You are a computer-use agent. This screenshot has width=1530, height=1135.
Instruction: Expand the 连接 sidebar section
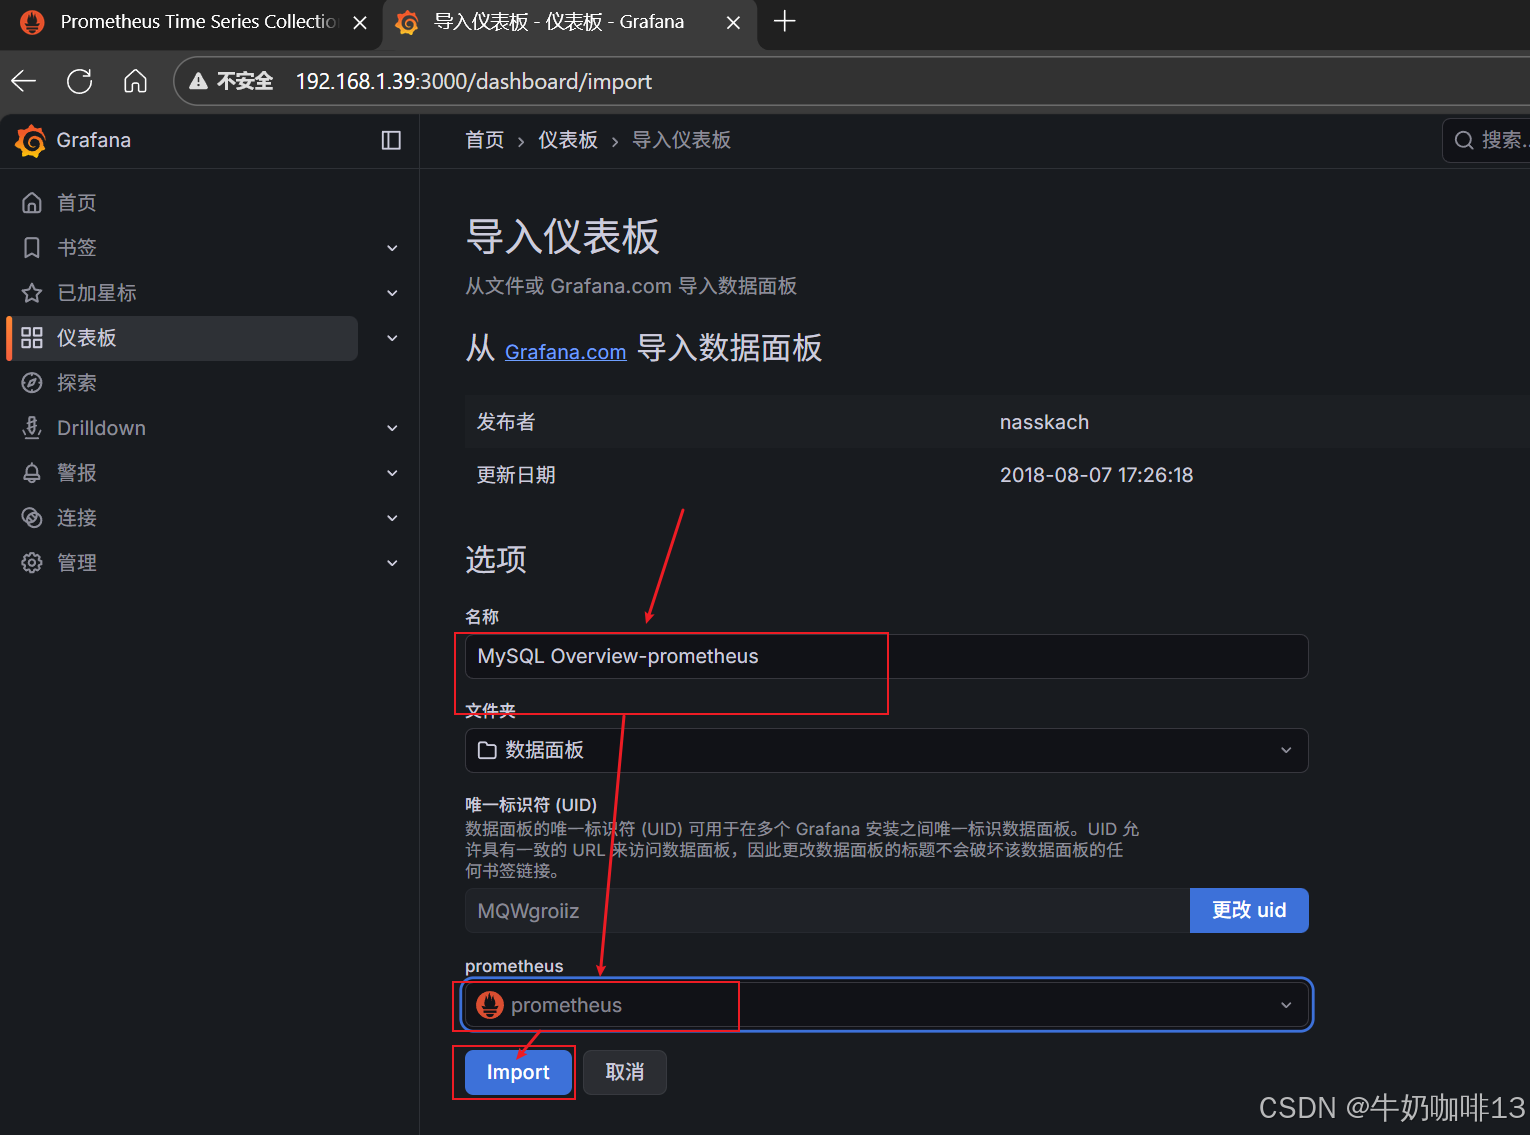pos(392,518)
